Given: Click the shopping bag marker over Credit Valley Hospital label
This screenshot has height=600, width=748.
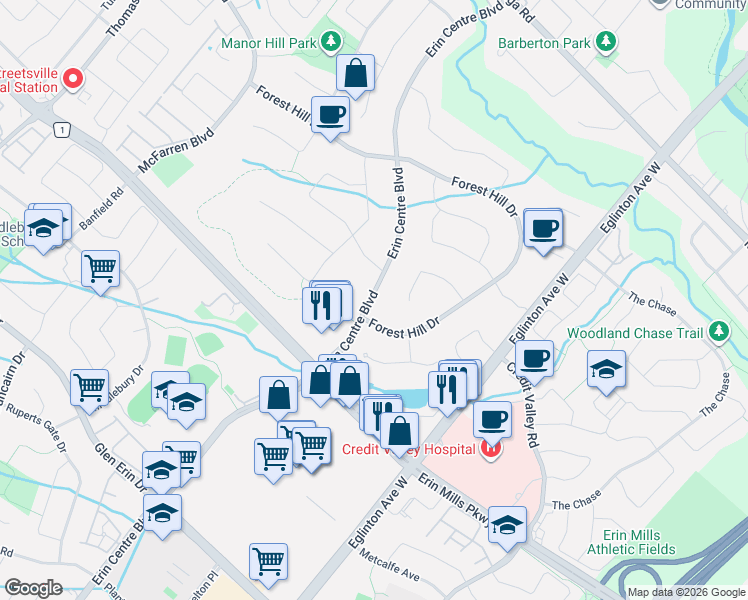Looking at the screenshot, I should pyautogui.click(x=400, y=432).
